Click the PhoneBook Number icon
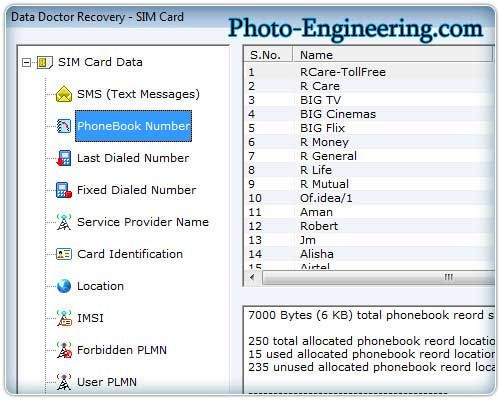 click(x=64, y=126)
